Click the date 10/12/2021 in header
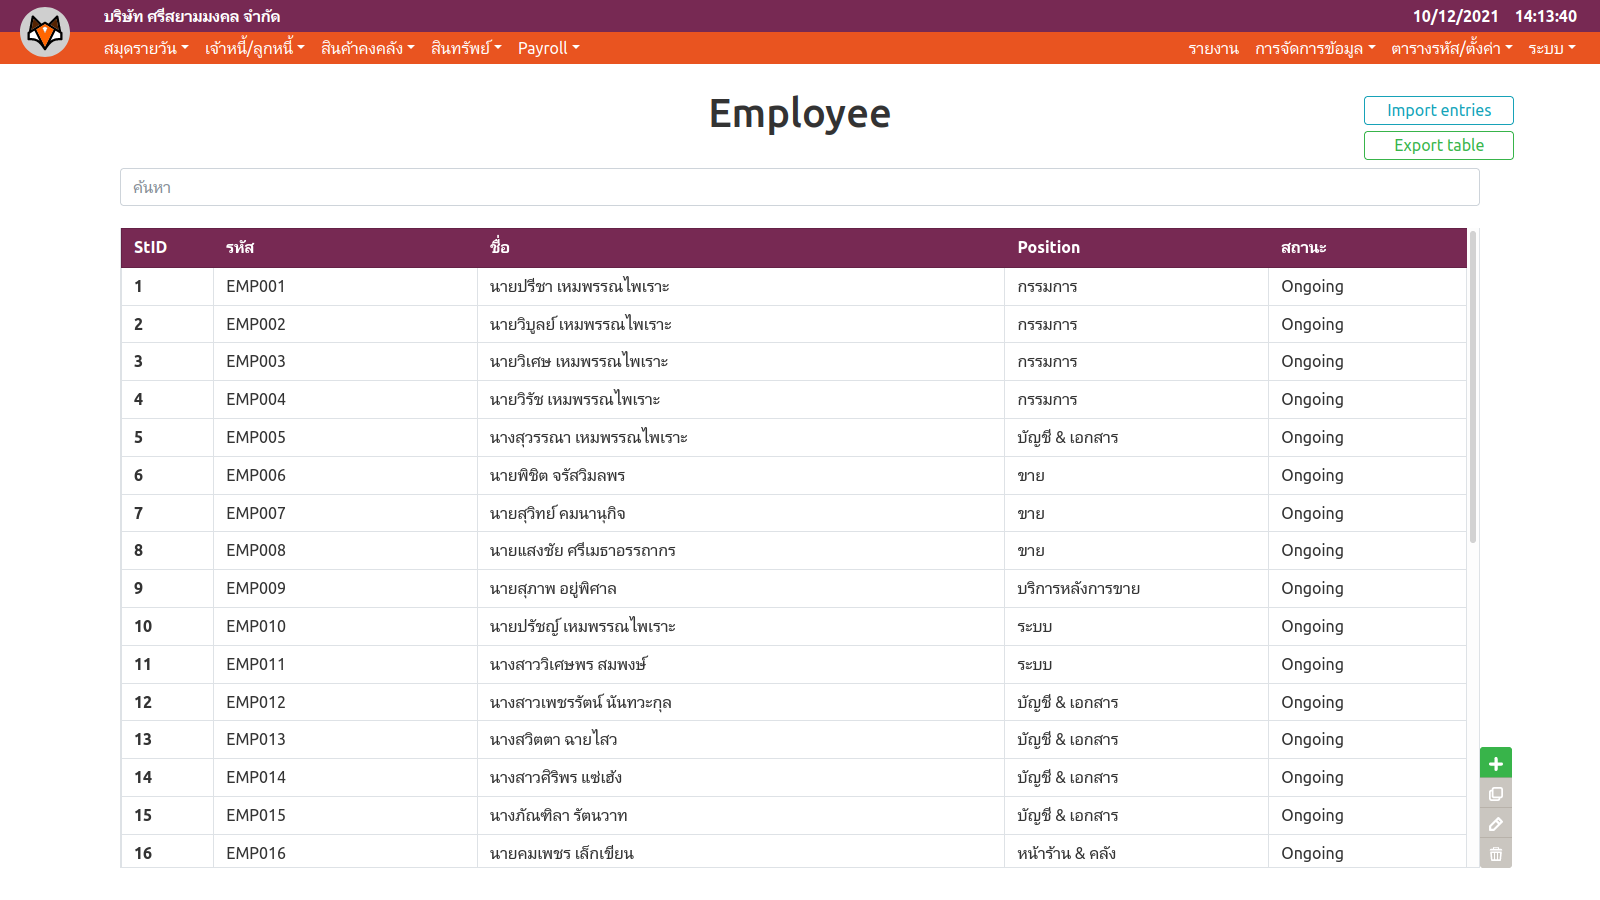 tap(1455, 16)
